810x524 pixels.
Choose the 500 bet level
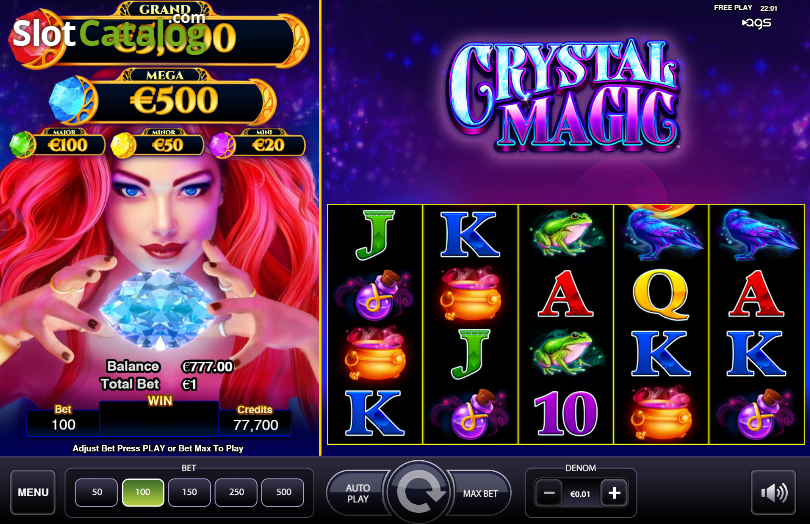click(283, 492)
